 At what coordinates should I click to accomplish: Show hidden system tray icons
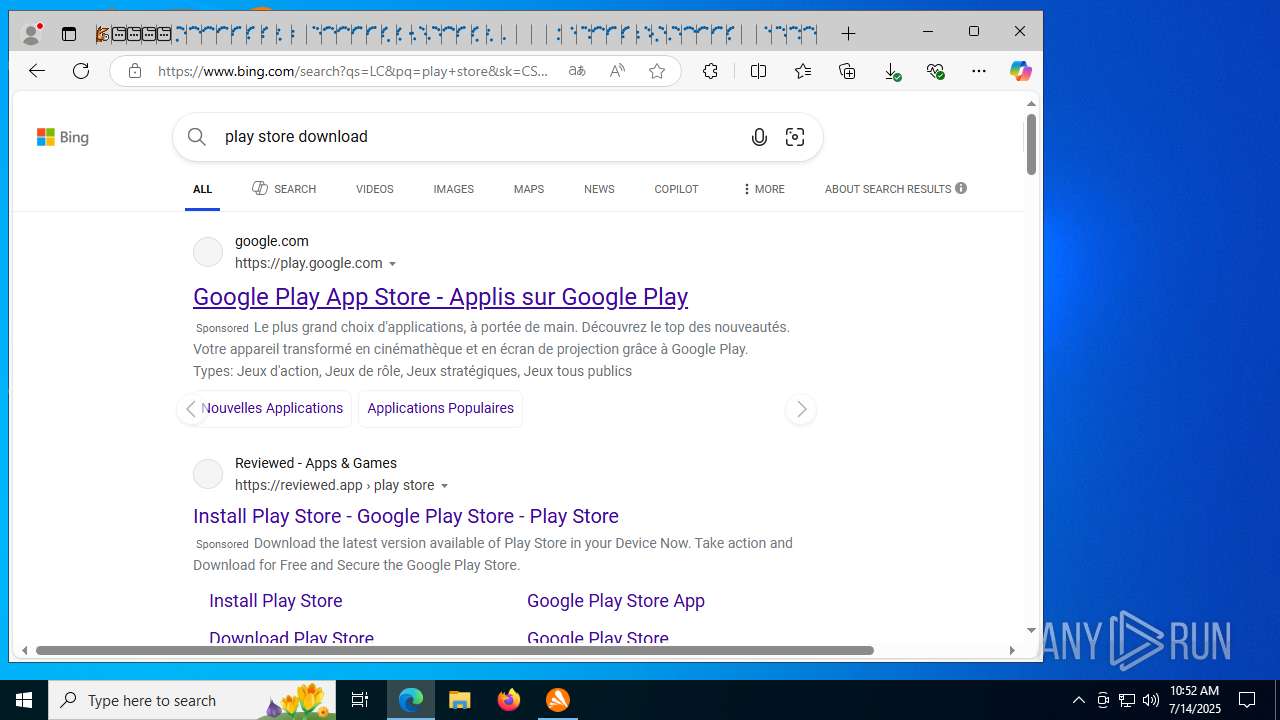(1078, 700)
